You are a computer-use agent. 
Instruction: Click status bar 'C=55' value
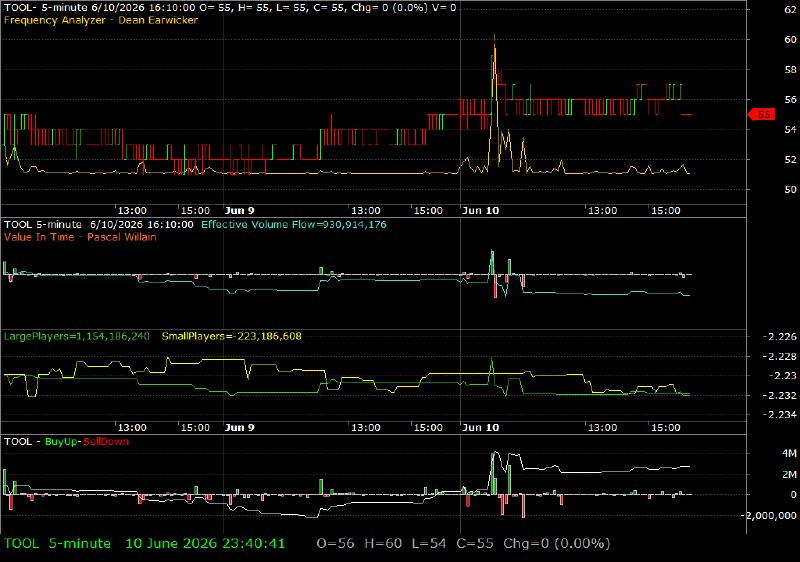[x=475, y=544]
